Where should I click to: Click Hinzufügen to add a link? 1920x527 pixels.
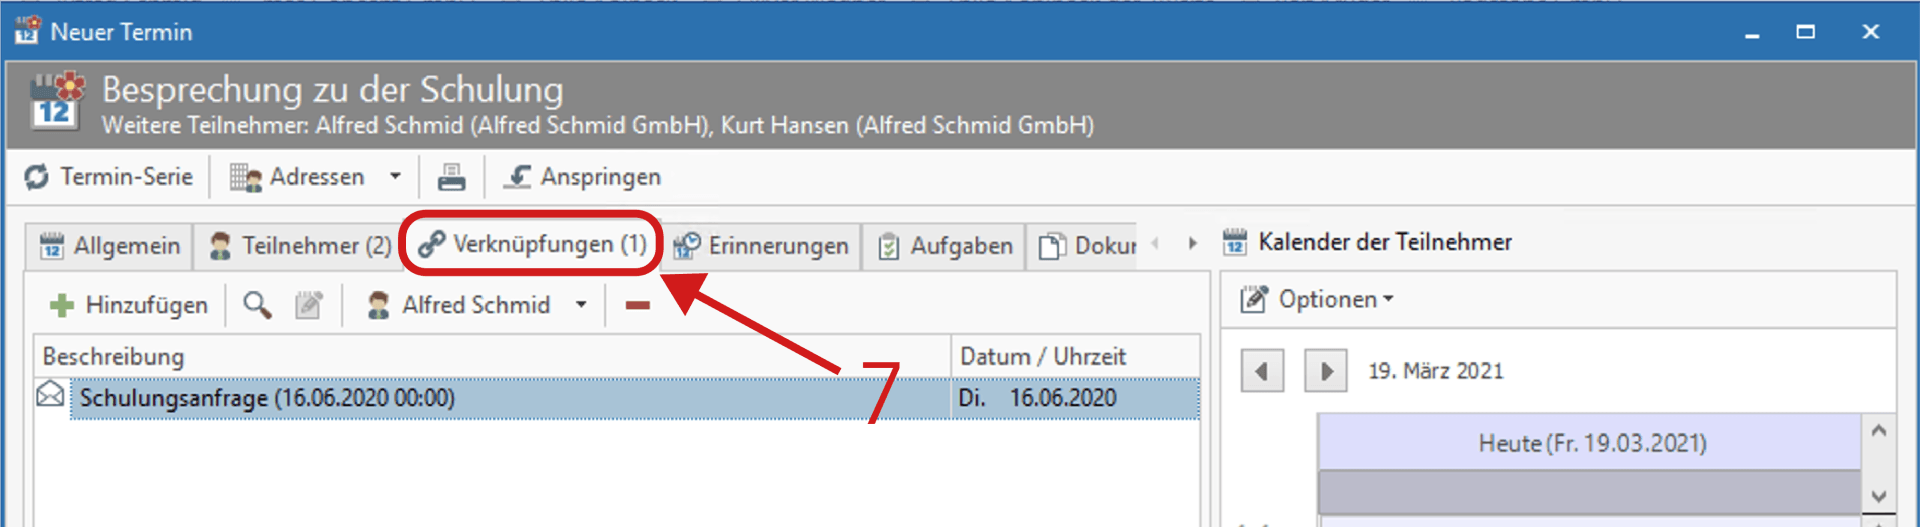pos(129,305)
